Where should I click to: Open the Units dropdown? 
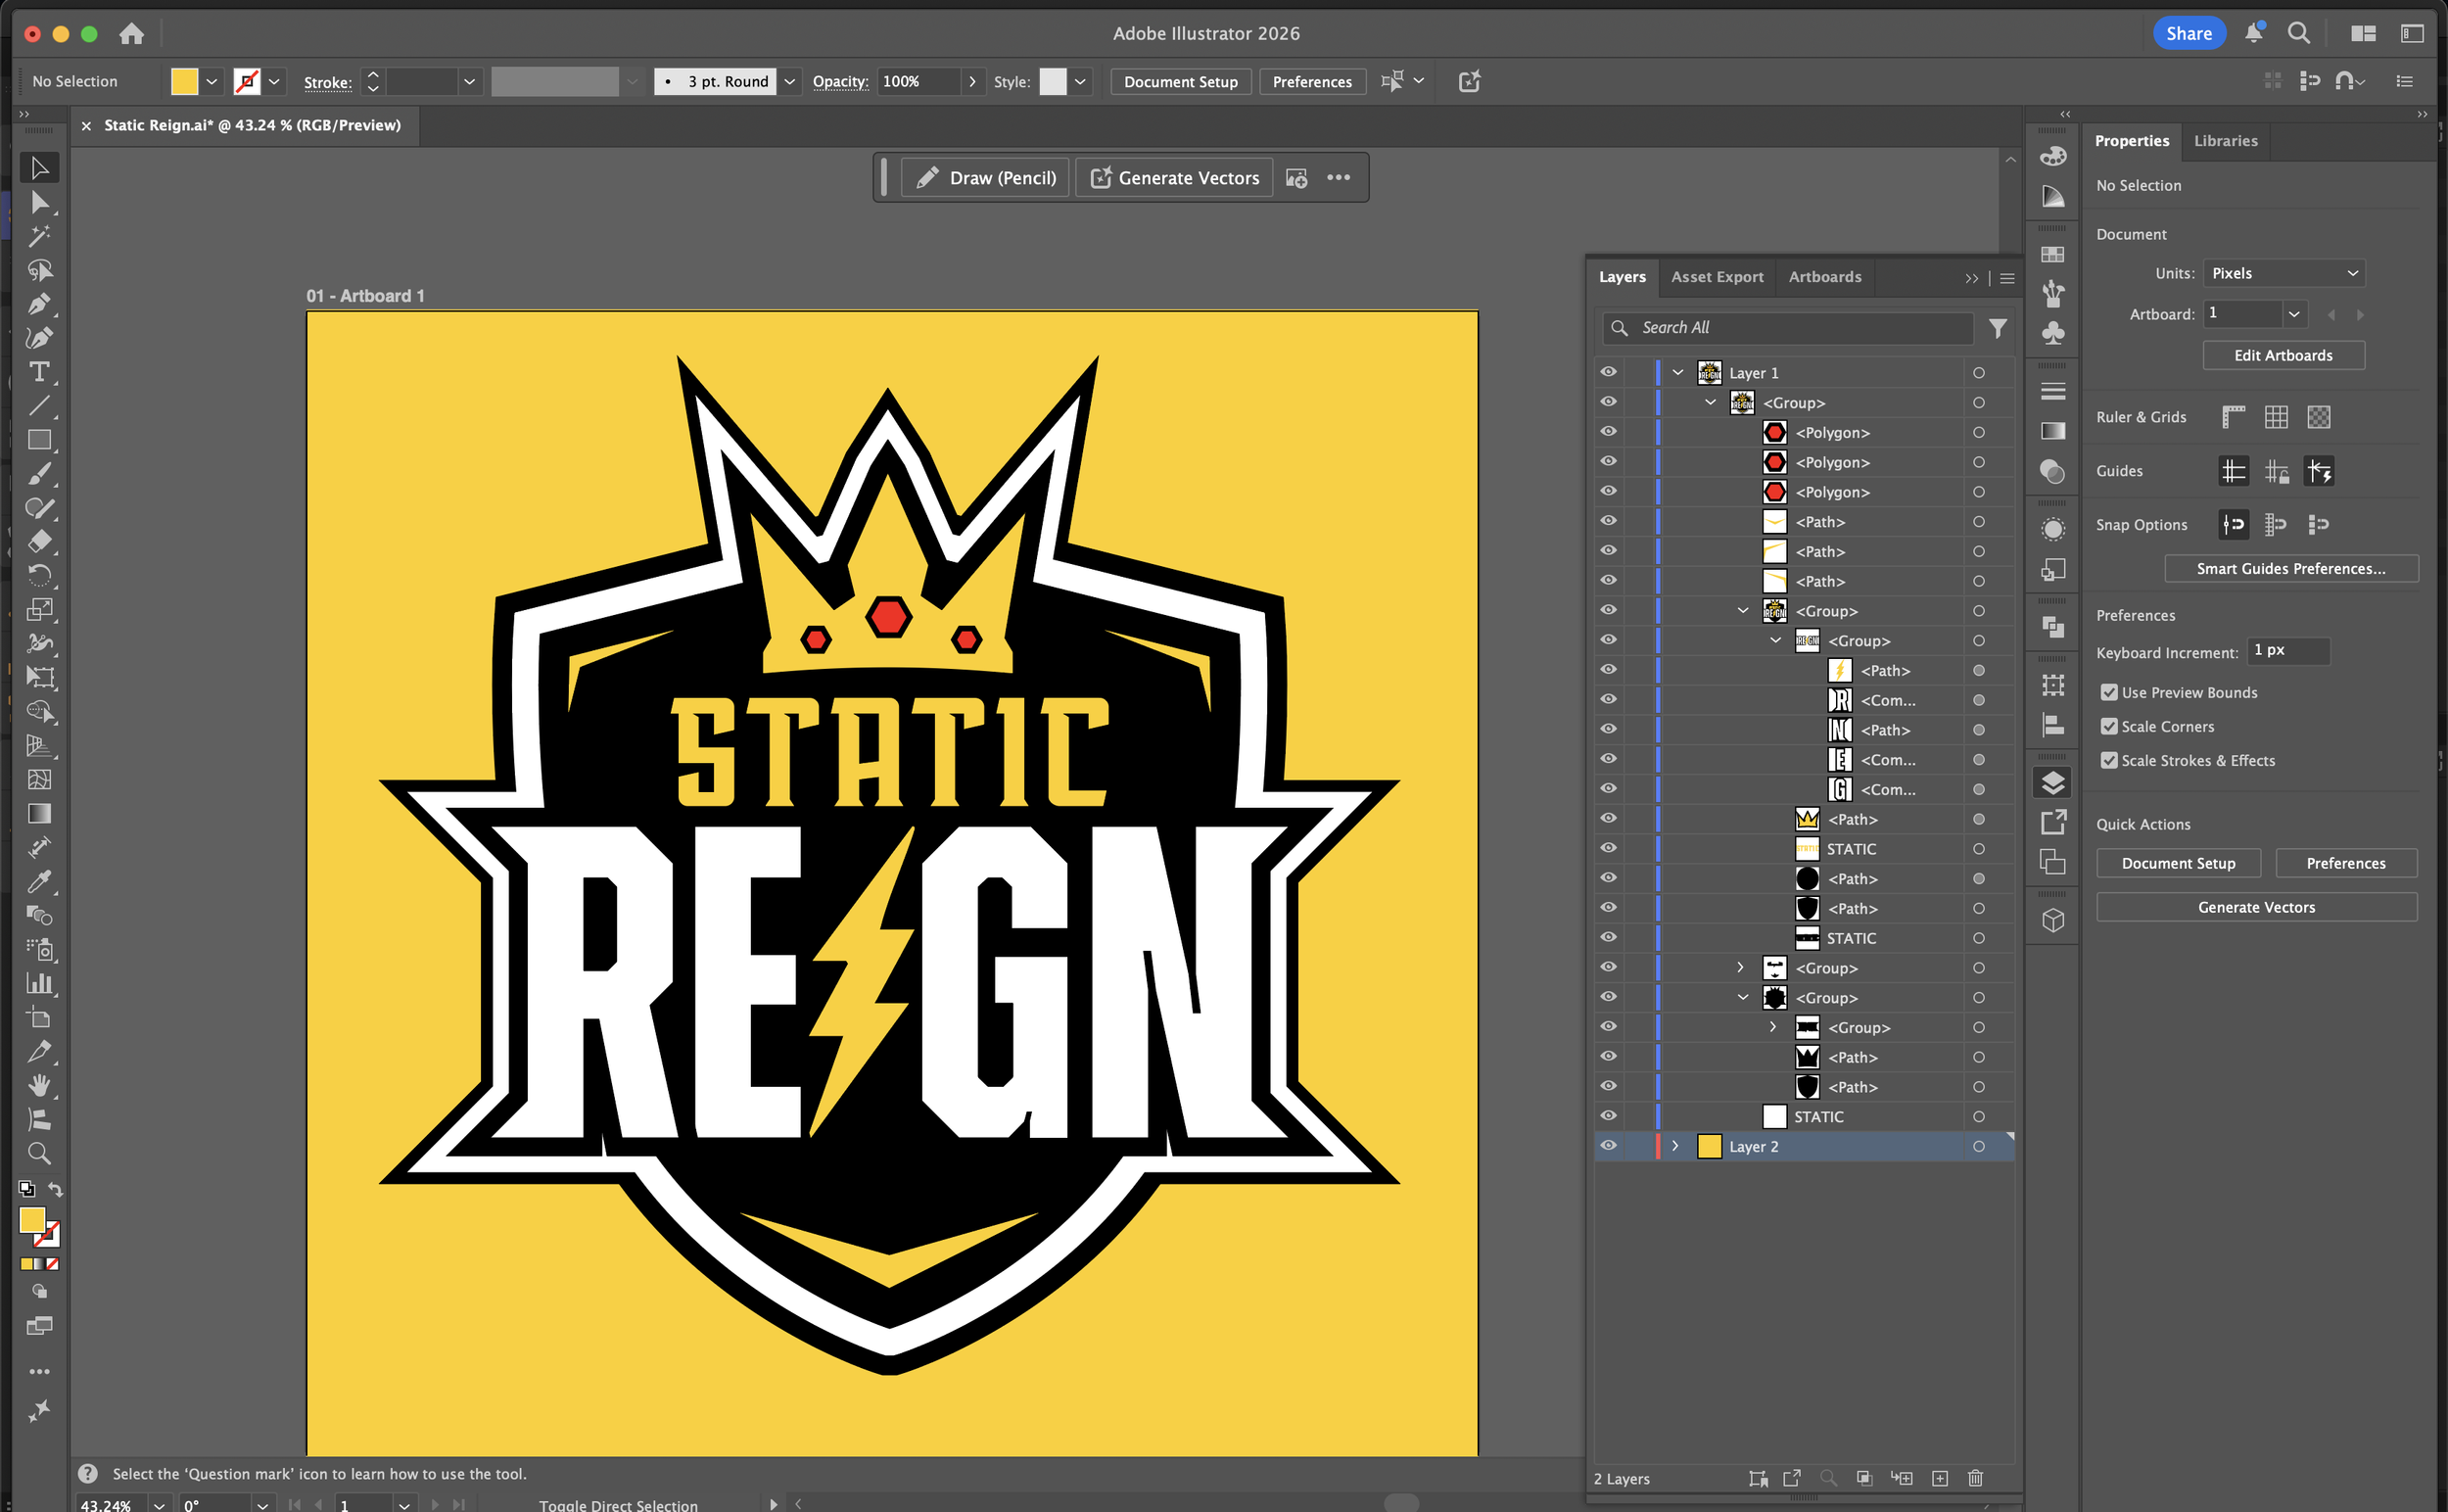[2284, 273]
